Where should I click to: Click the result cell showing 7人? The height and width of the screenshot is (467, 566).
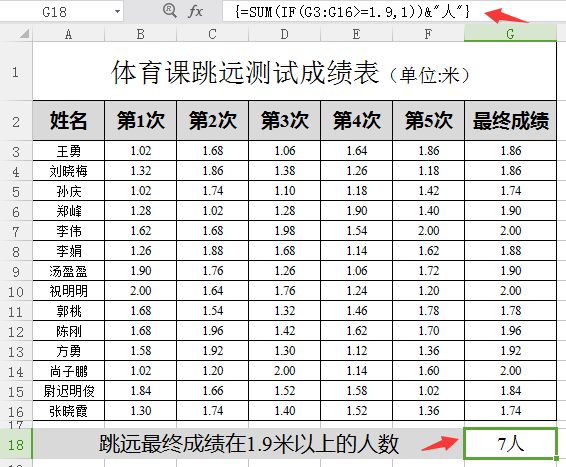coord(510,444)
